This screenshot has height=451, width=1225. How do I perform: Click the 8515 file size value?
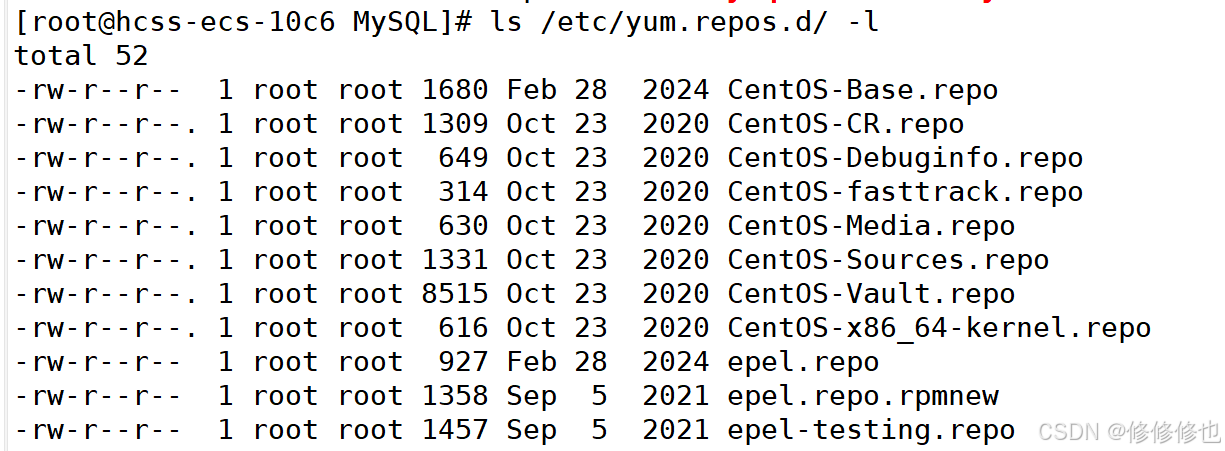(455, 294)
